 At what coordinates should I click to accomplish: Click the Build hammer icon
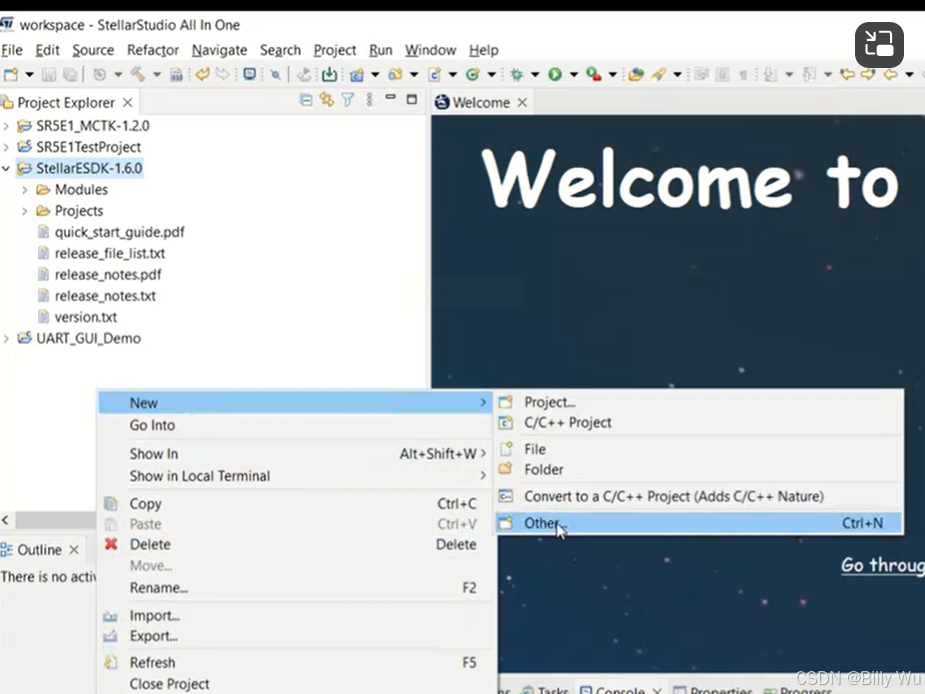point(137,75)
